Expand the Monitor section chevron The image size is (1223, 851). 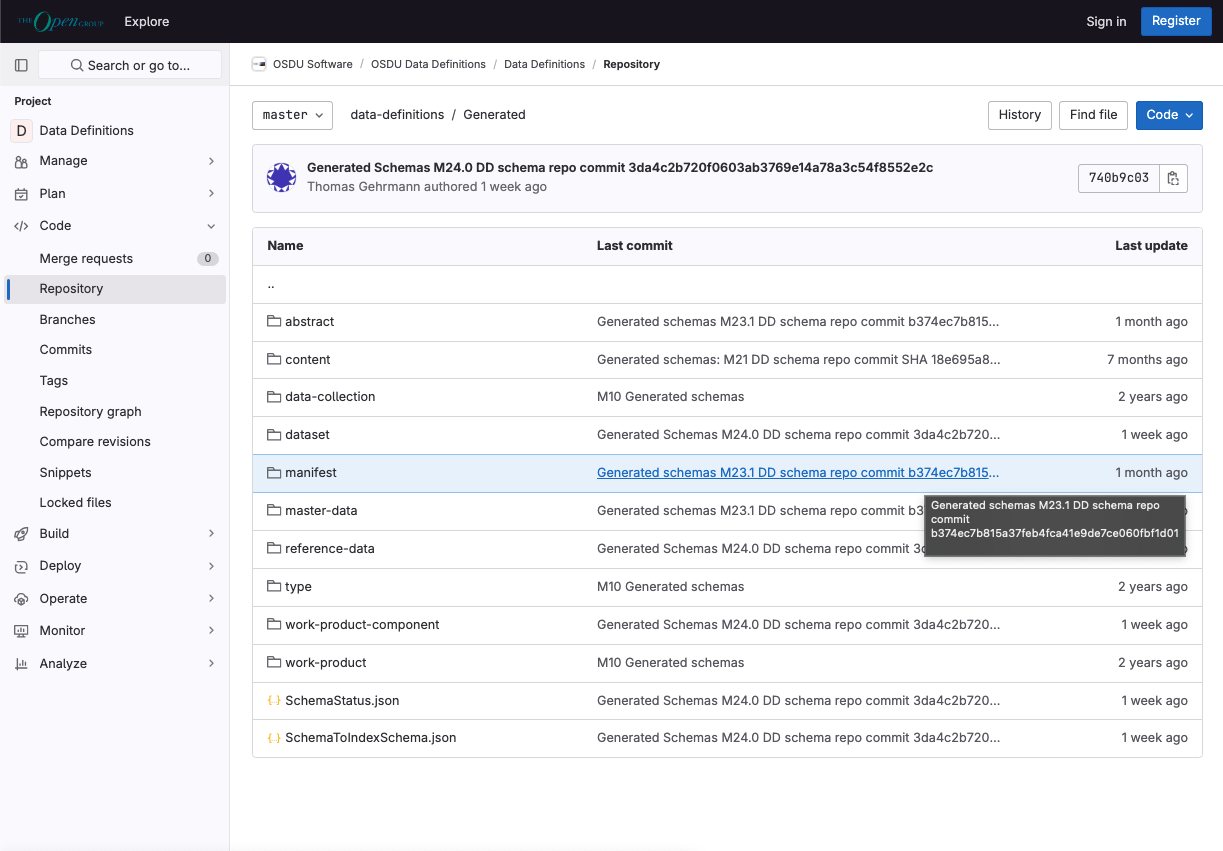coord(211,631)
